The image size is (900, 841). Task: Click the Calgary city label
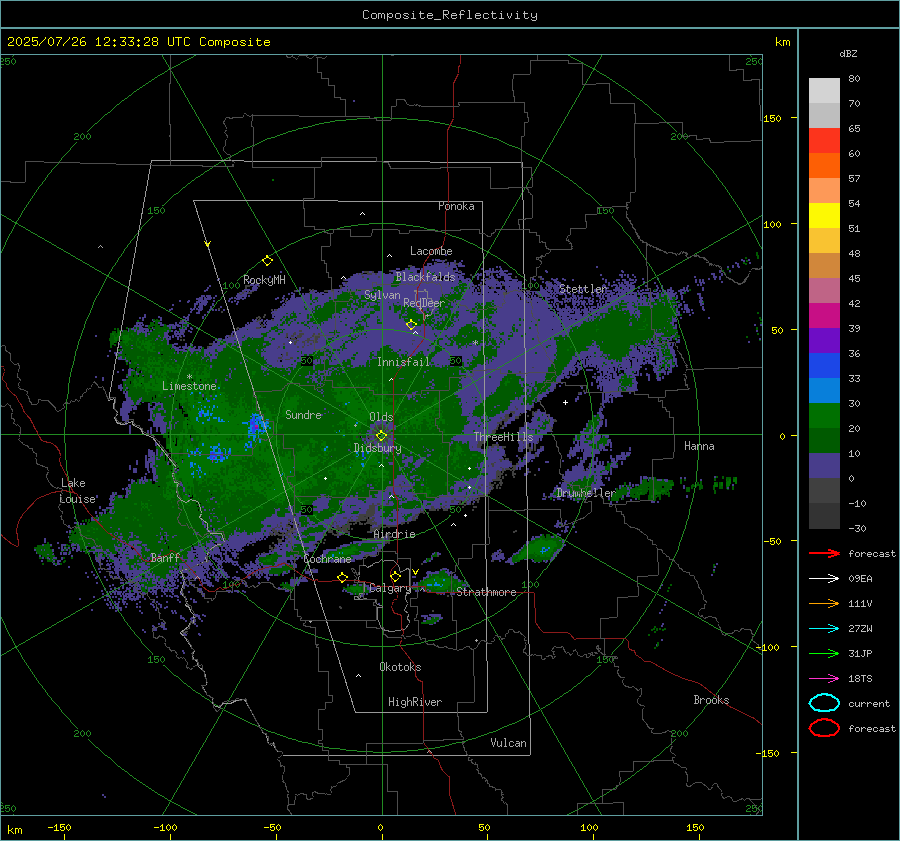(x=390, y=588)
